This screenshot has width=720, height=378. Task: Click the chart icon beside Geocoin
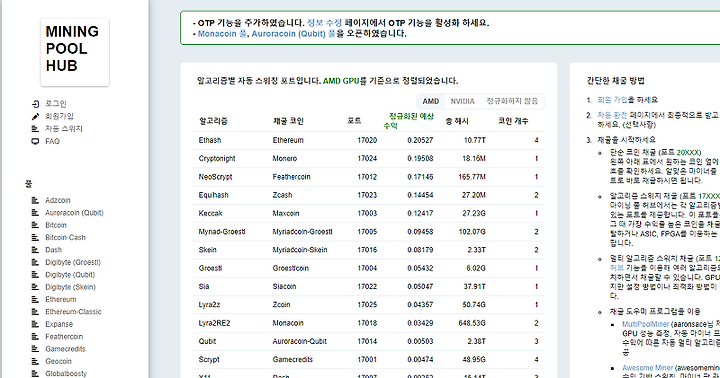[35, 361]
